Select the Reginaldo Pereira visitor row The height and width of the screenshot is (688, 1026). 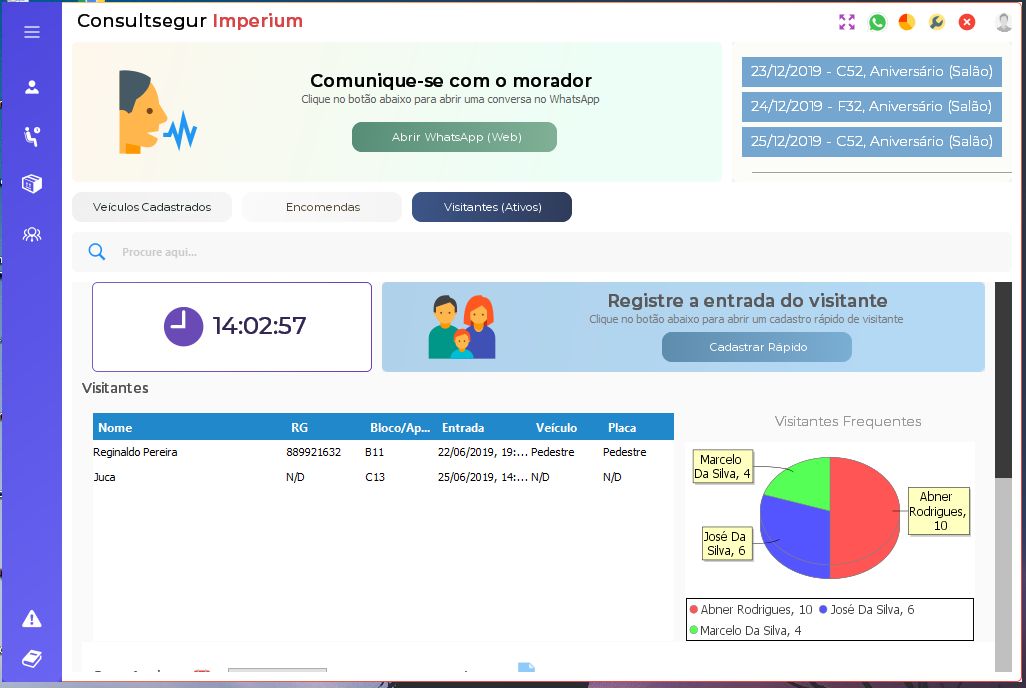coord(383,452)
